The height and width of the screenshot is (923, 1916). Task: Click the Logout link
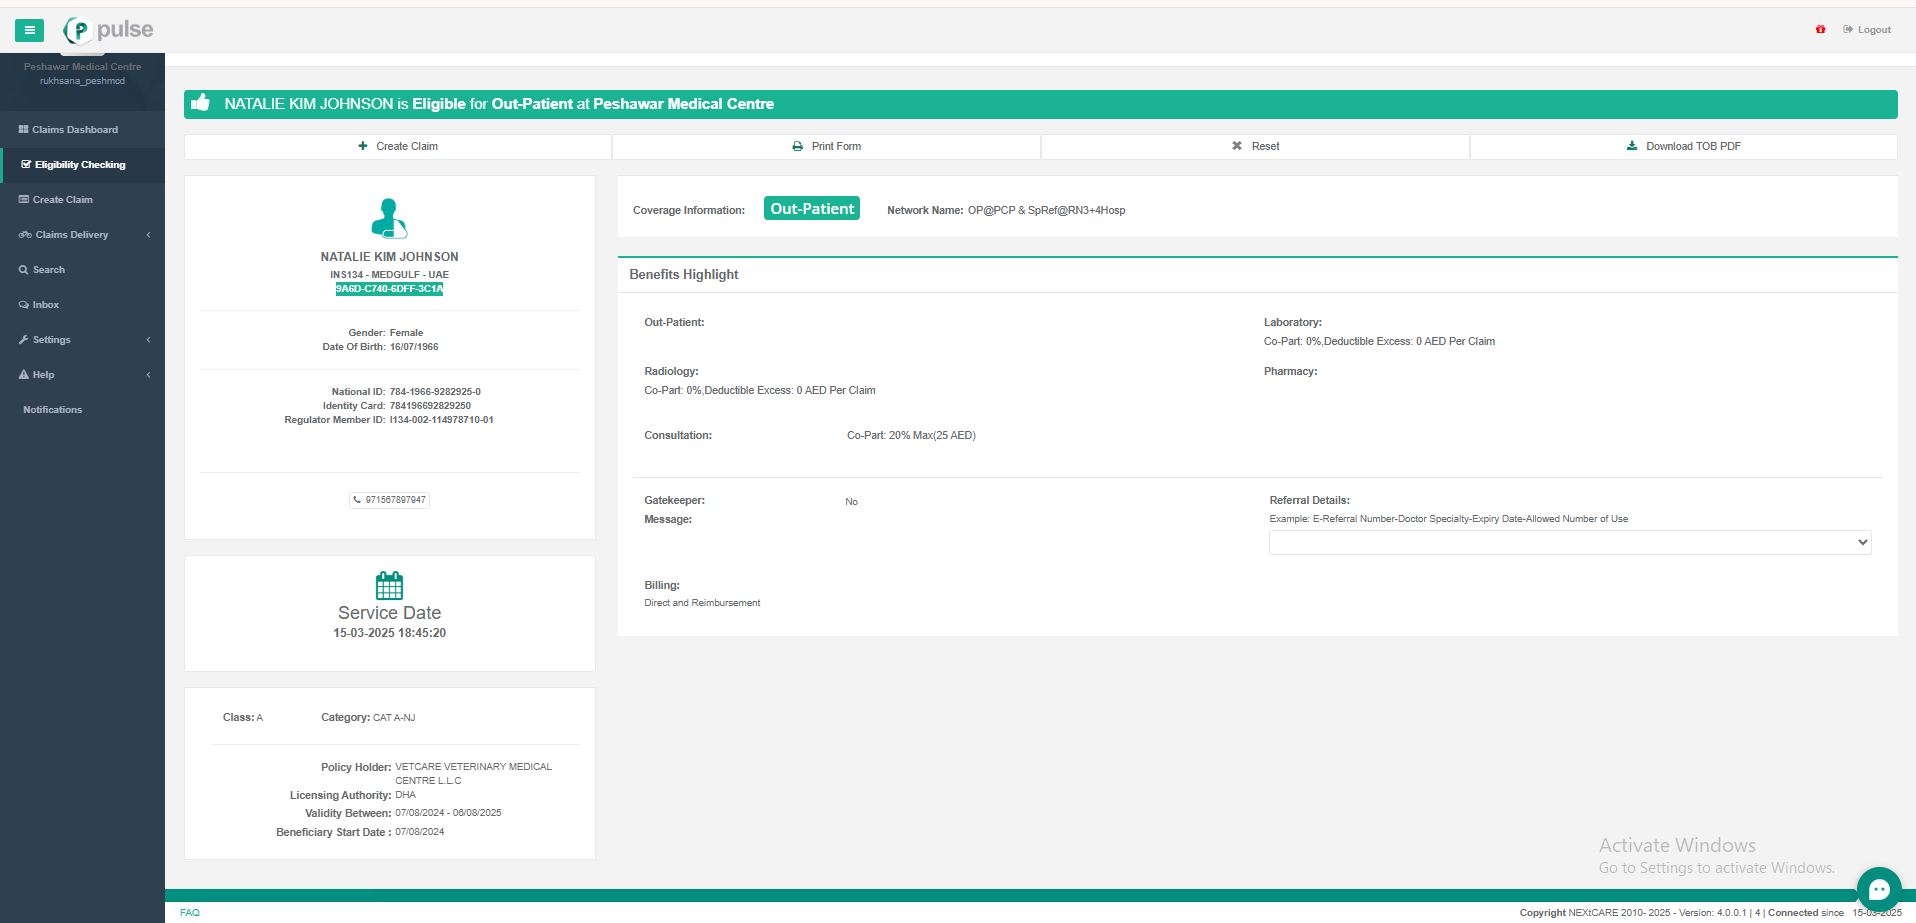point(1867,30)
